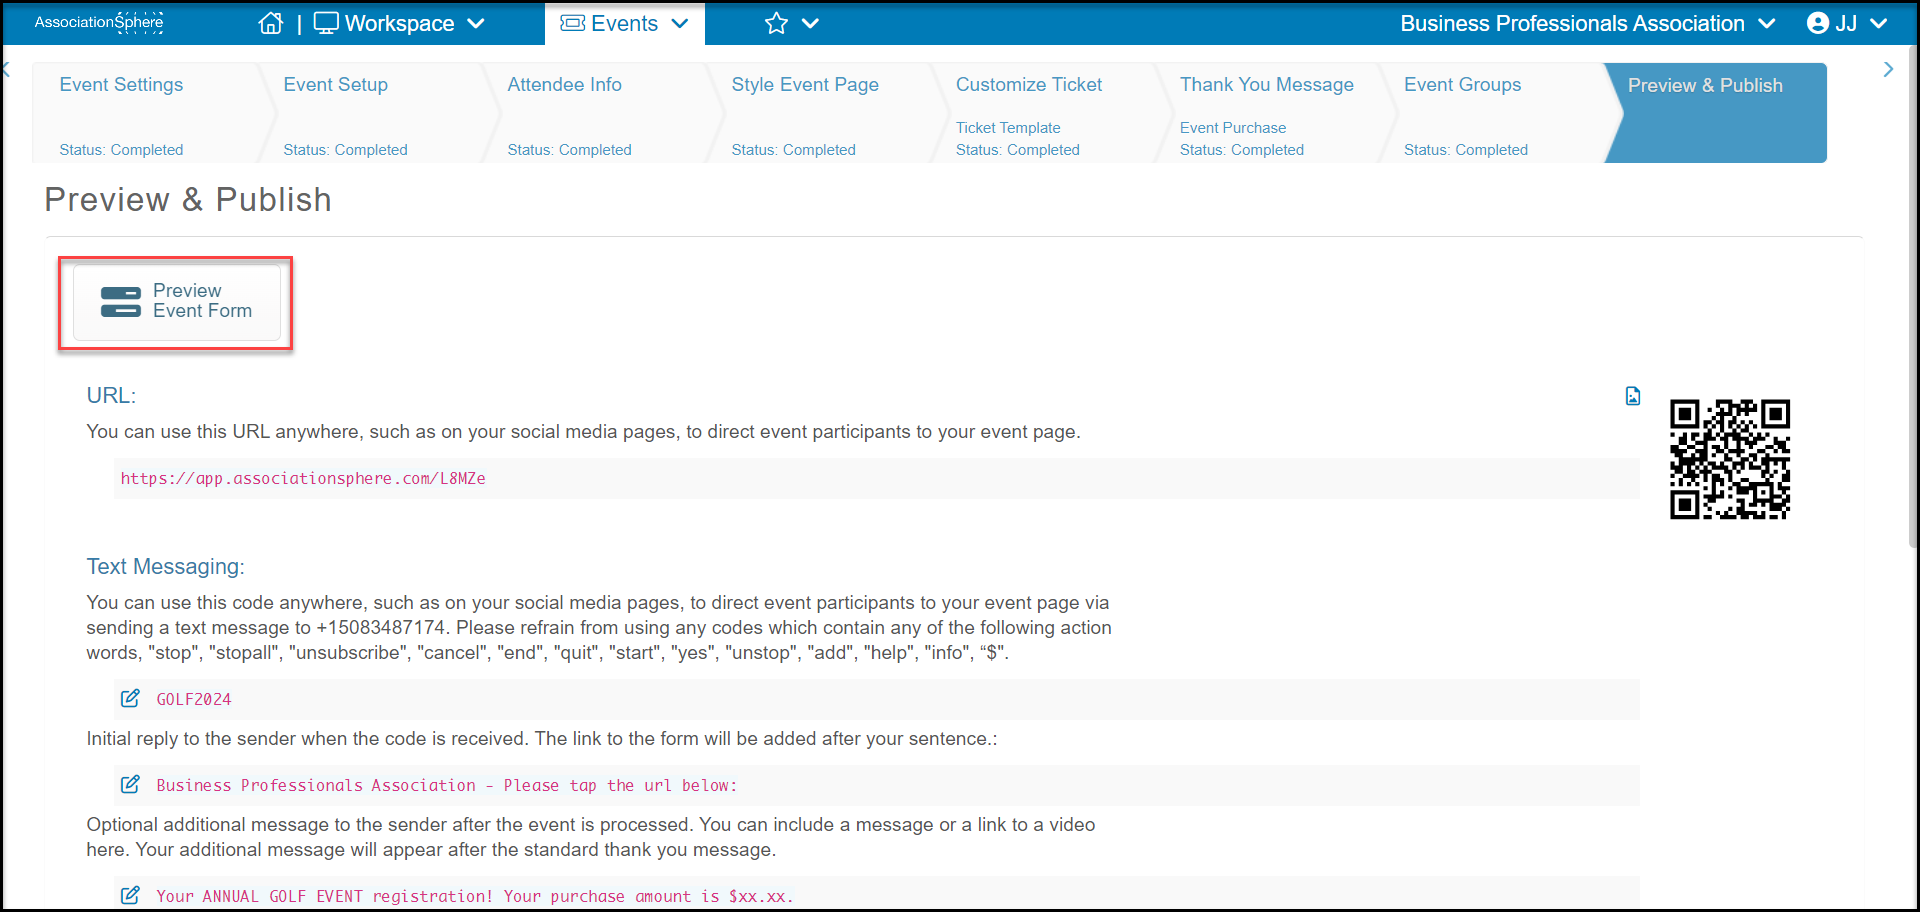This screenshot has height=912, width=1920.
Task: Go to the Event Groups step
Action: [1492, 113]
